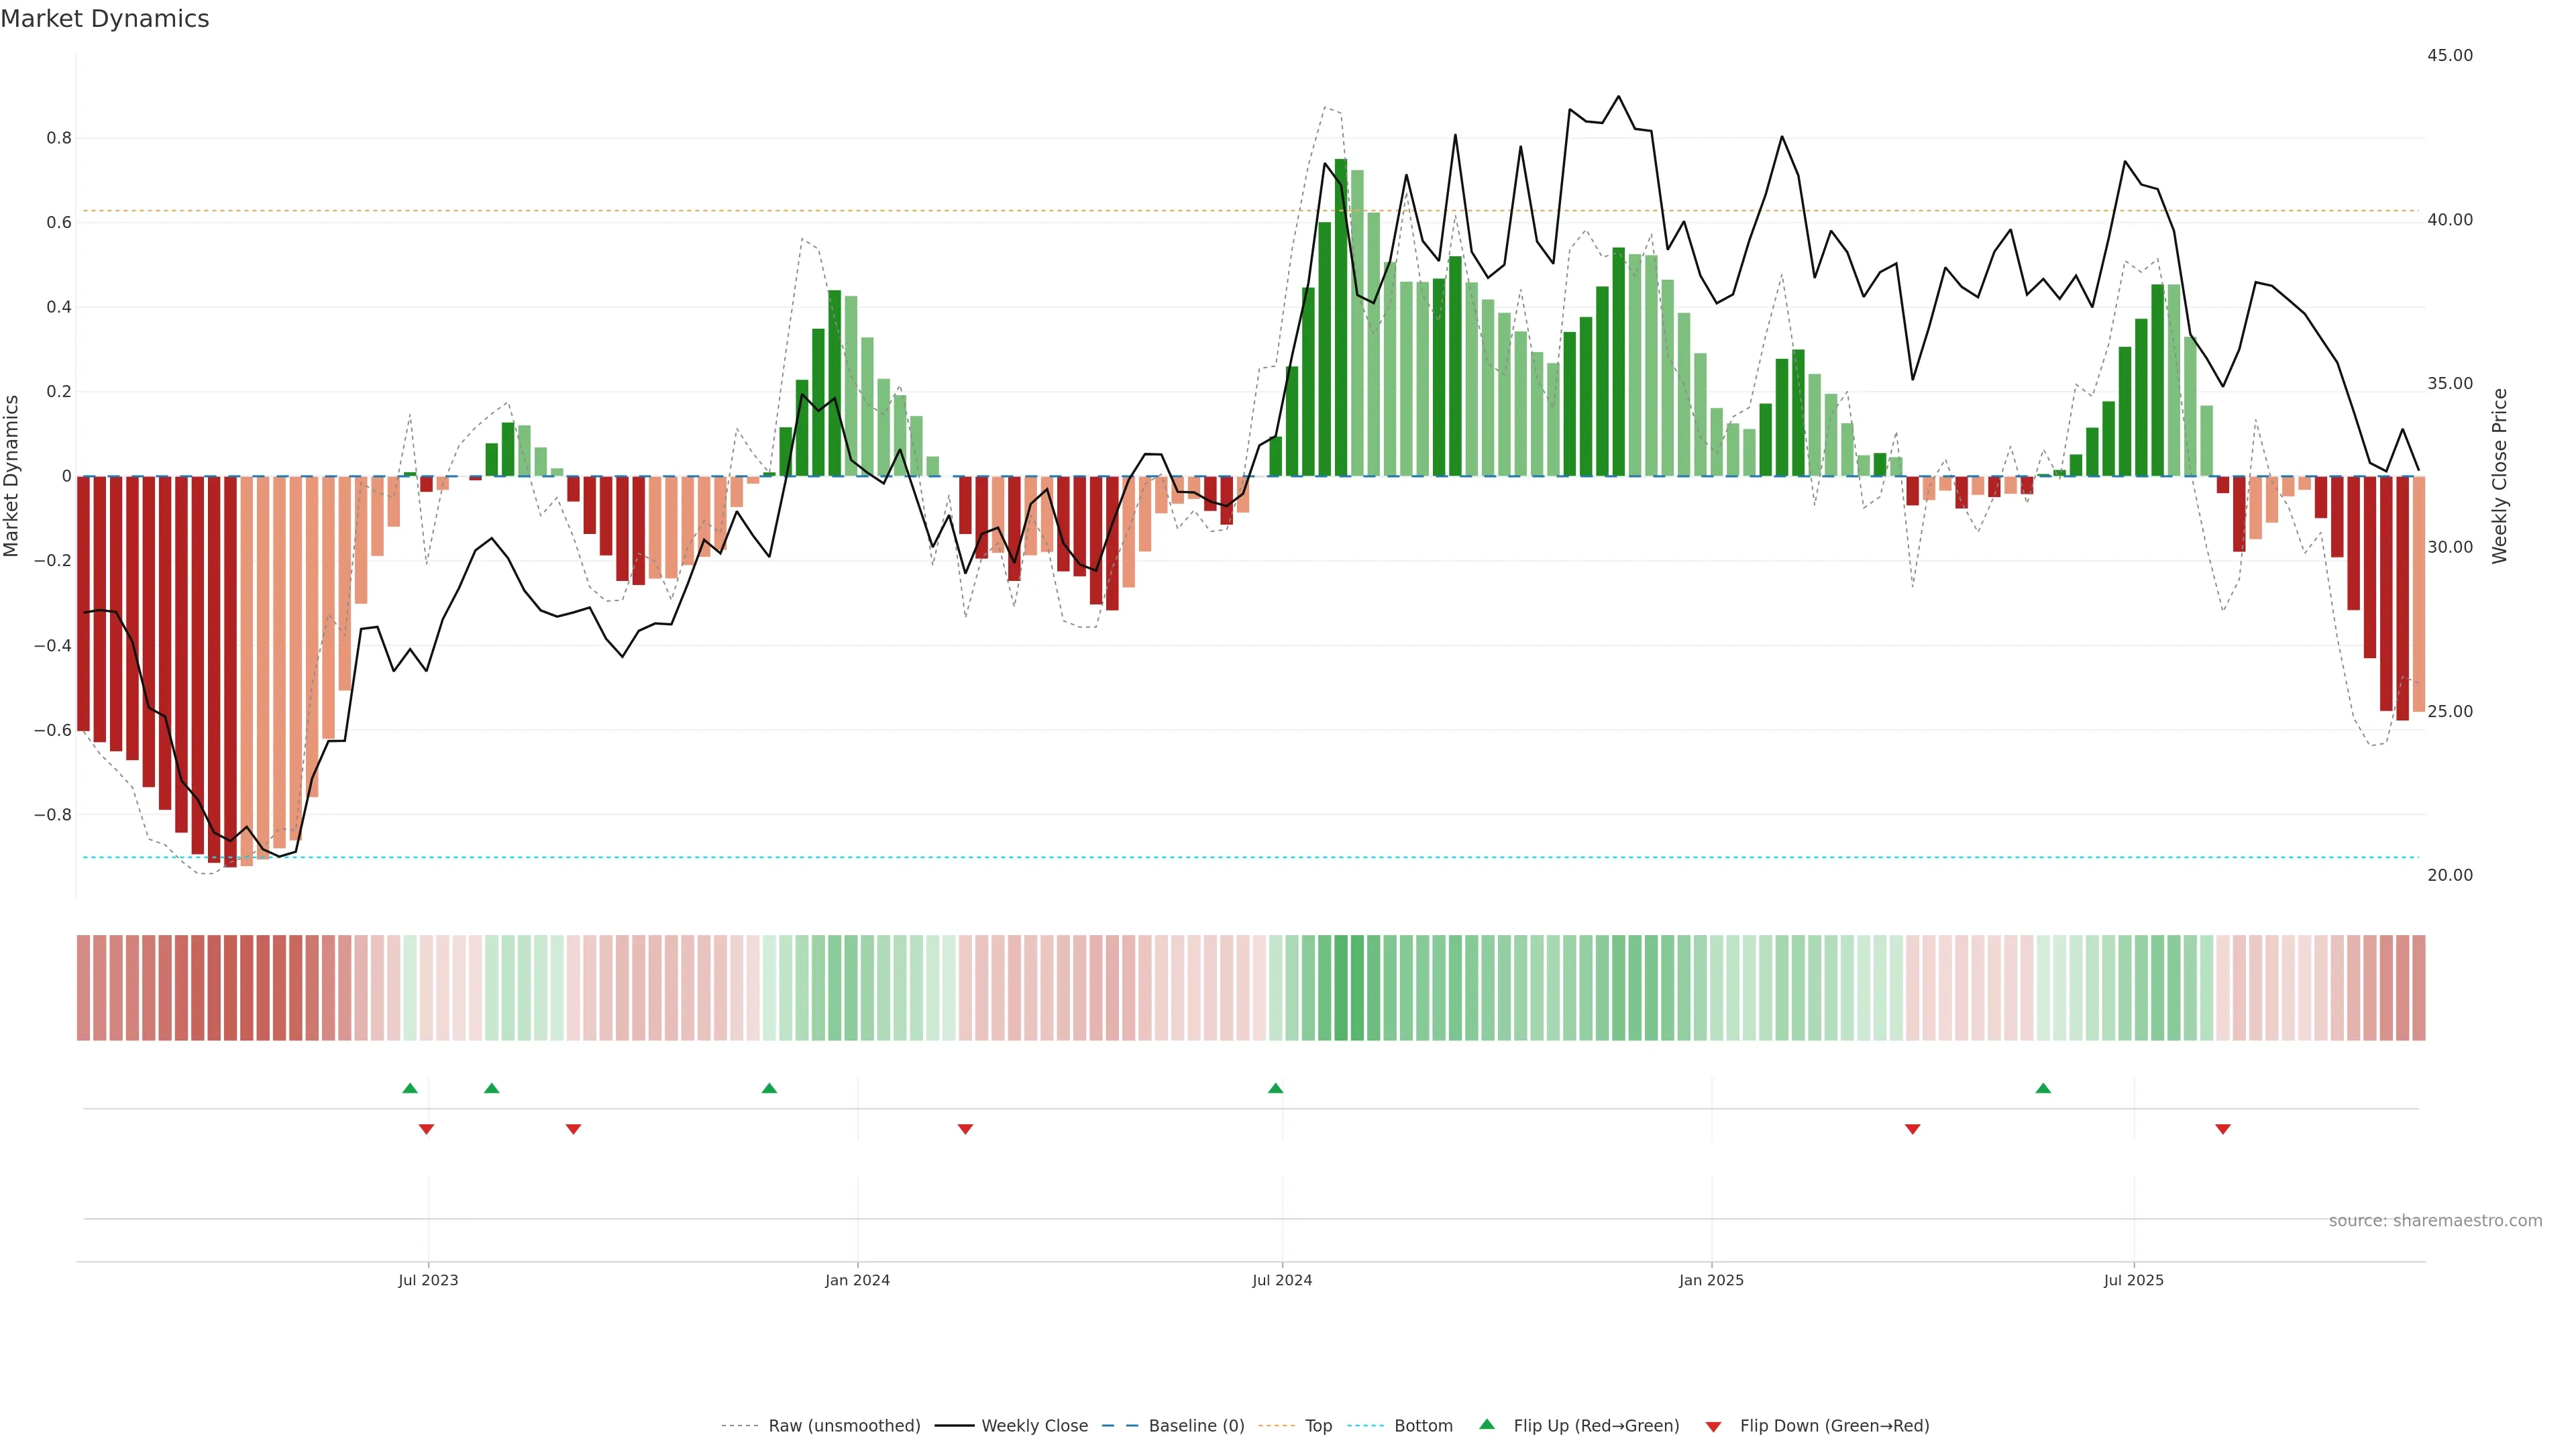This screenshot has height=1449, width=2576.
Task: Click the Weekly Close Price axis title
Action: click(x=2500, y=476)
